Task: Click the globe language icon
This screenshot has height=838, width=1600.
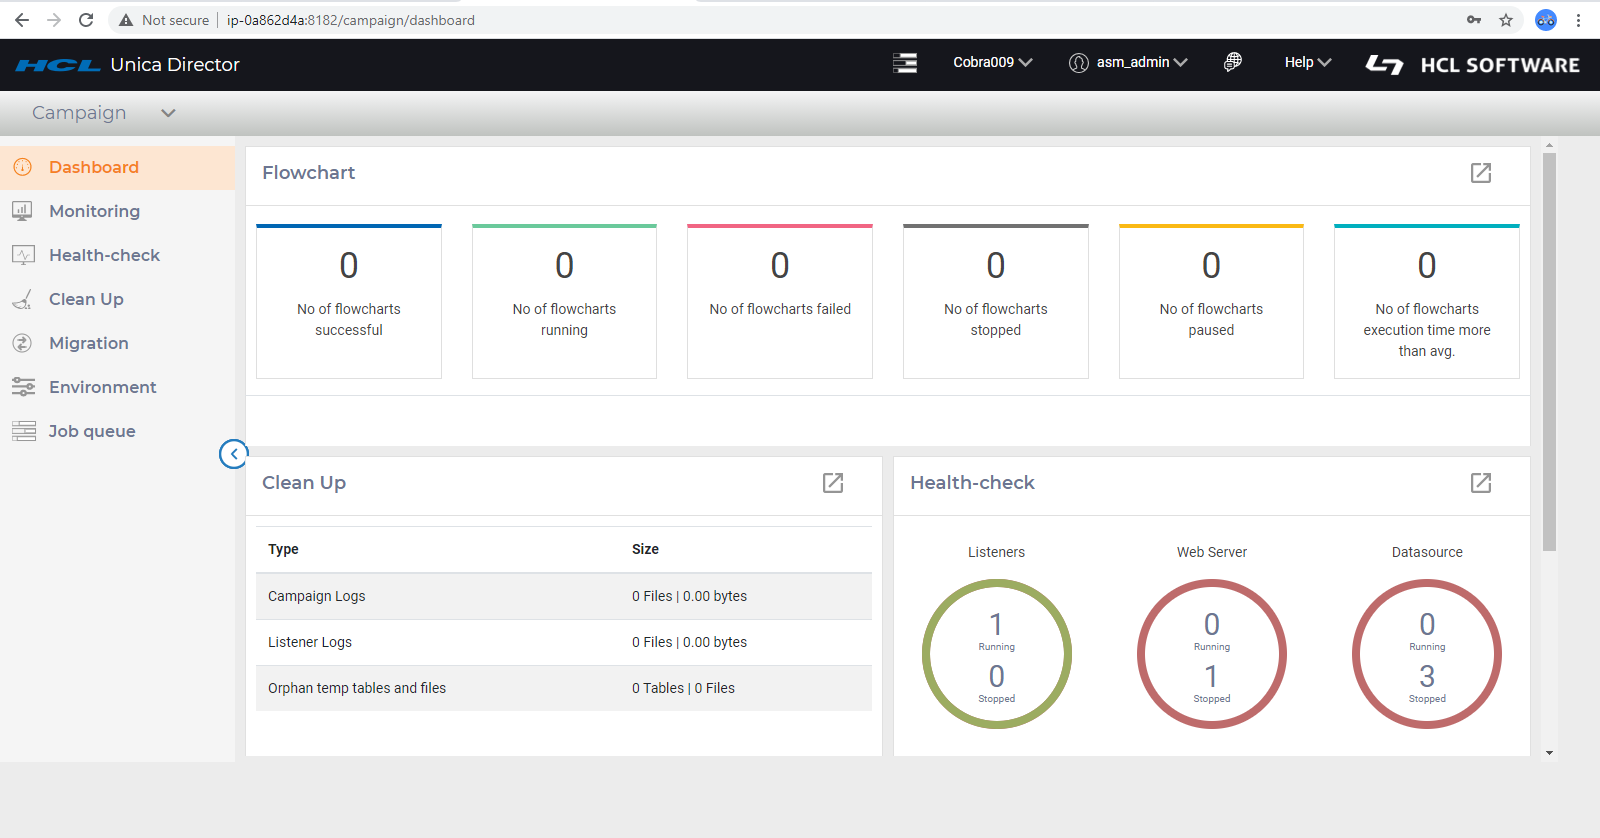Action: (x=1232, y=62)
